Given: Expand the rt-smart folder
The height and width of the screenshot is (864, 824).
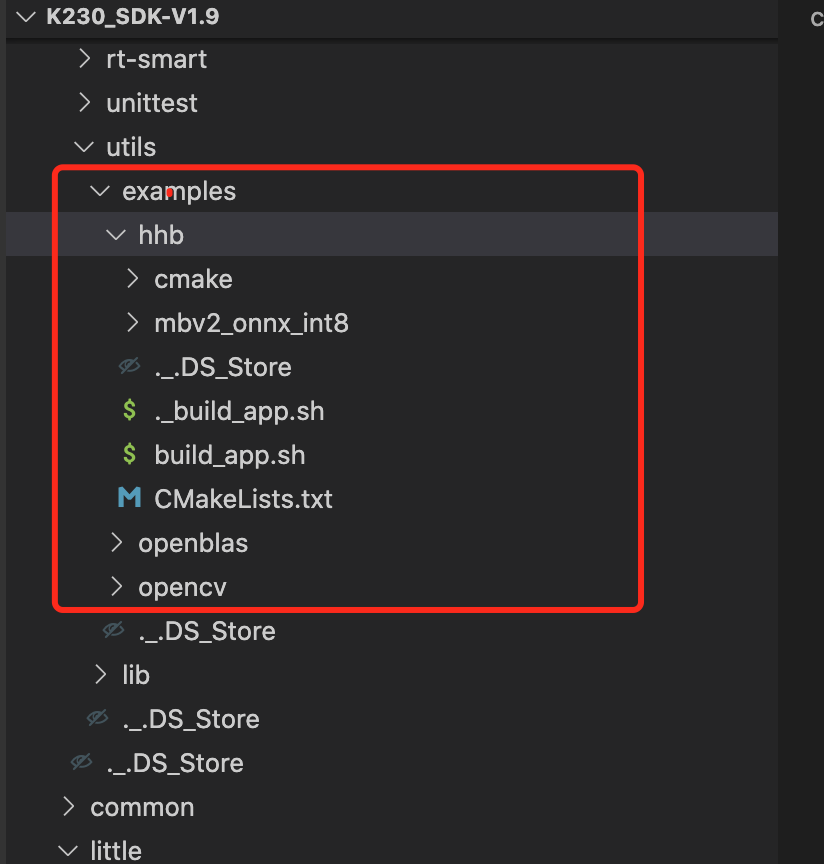Looking at the screenshot, I should 84,59.
